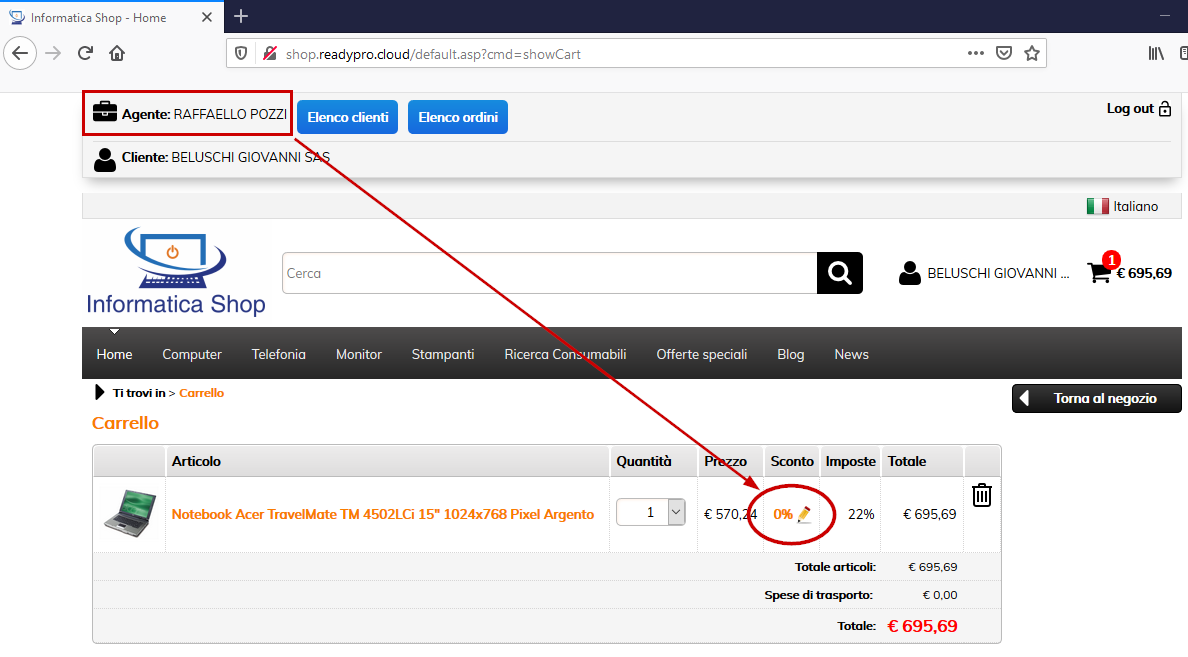Click the cart total € 695,69 in header

pyautogui.click(x=1144, y=274)
